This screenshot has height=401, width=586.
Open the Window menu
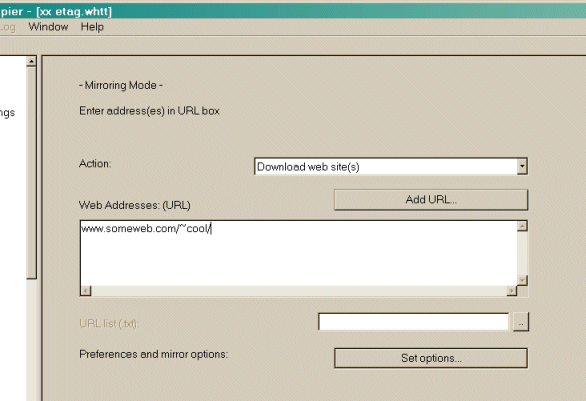point(48,27)
